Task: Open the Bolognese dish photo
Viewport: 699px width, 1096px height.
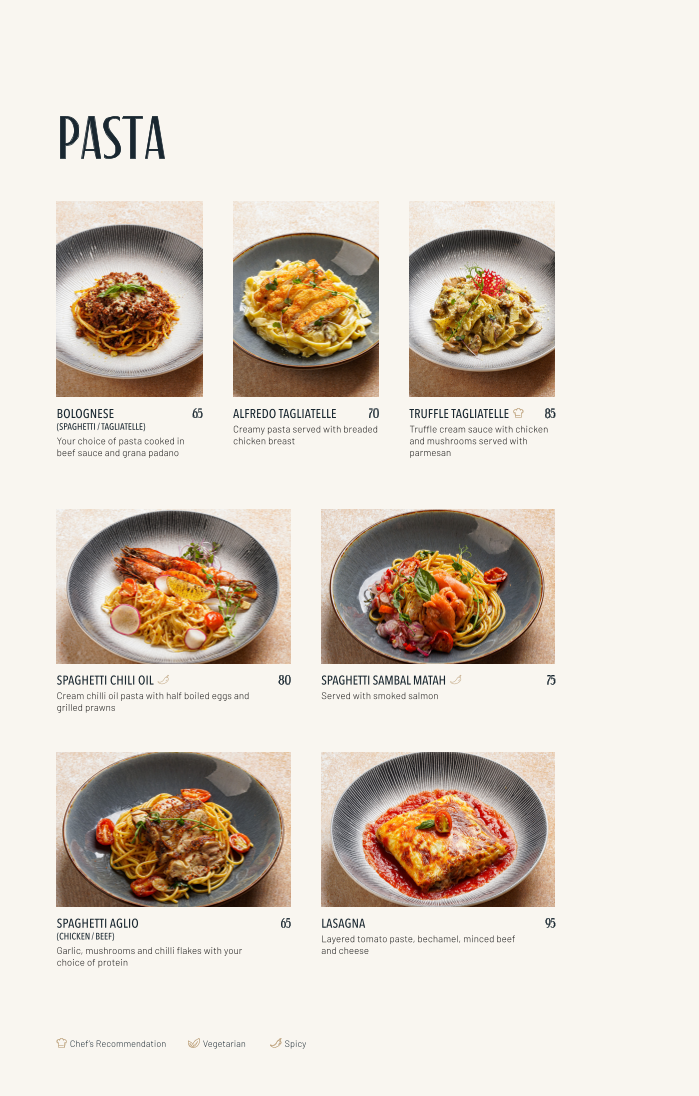Action: pos(129,299)
